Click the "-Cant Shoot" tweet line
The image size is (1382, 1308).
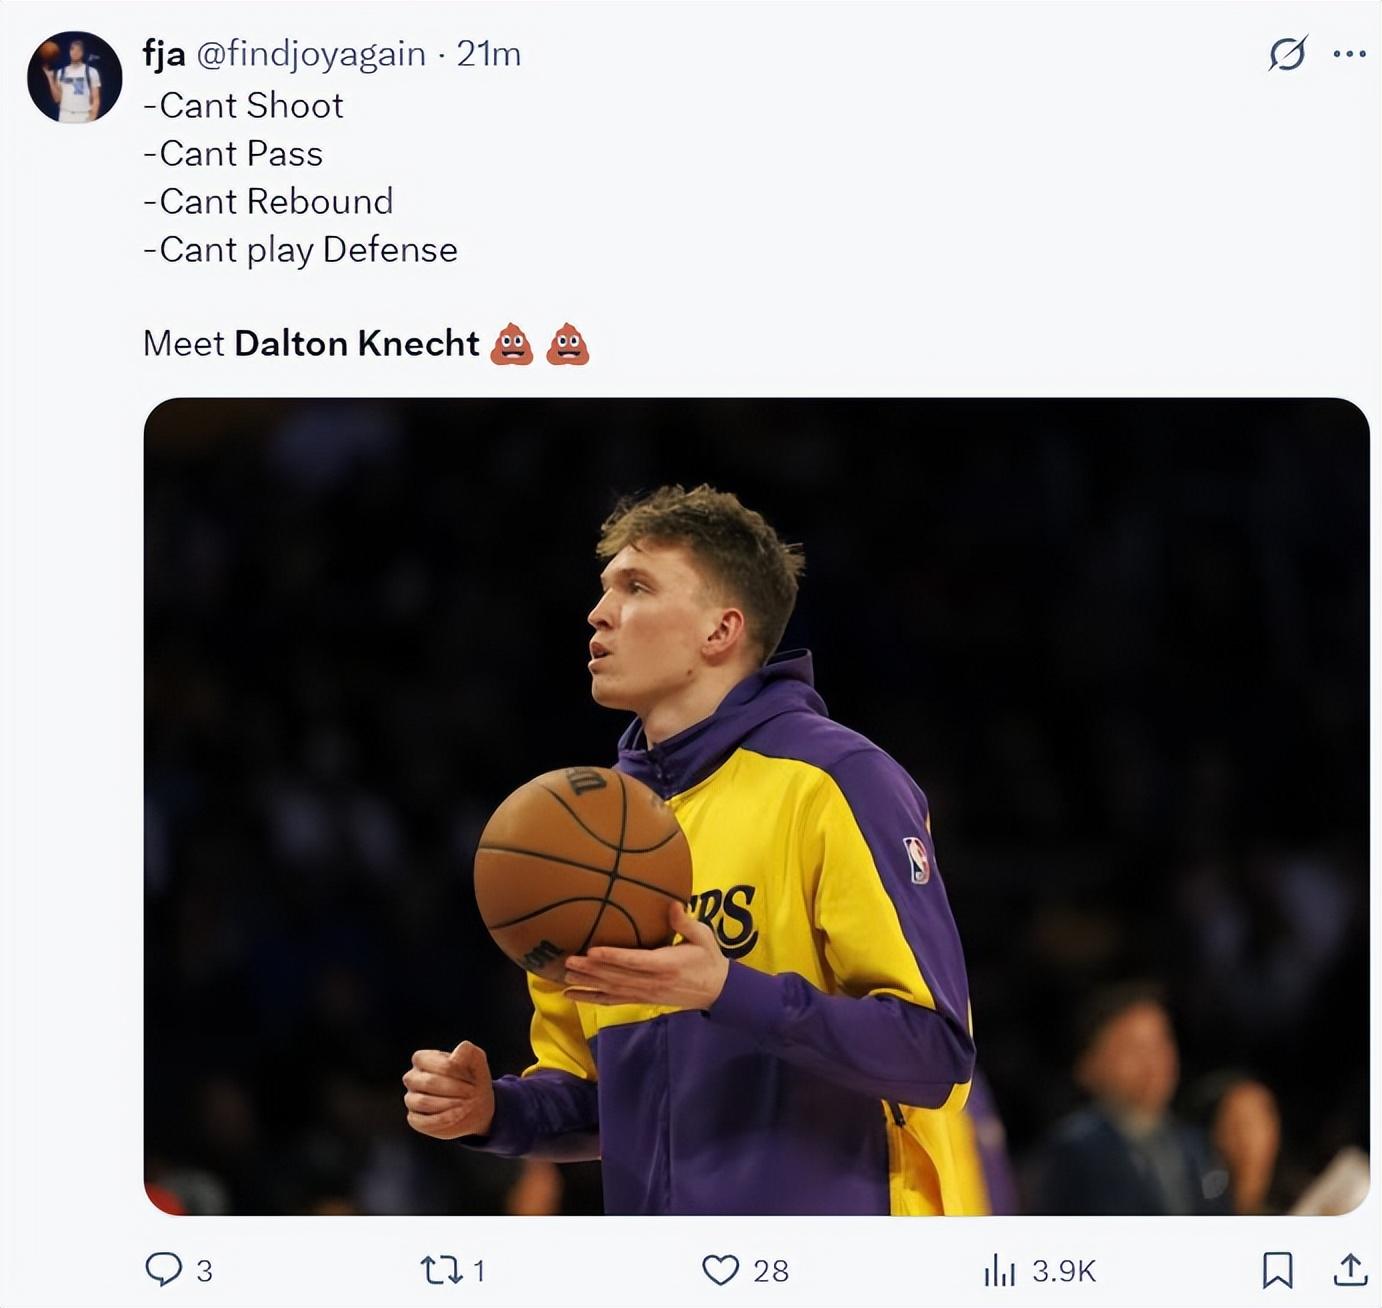pos(244,106)
